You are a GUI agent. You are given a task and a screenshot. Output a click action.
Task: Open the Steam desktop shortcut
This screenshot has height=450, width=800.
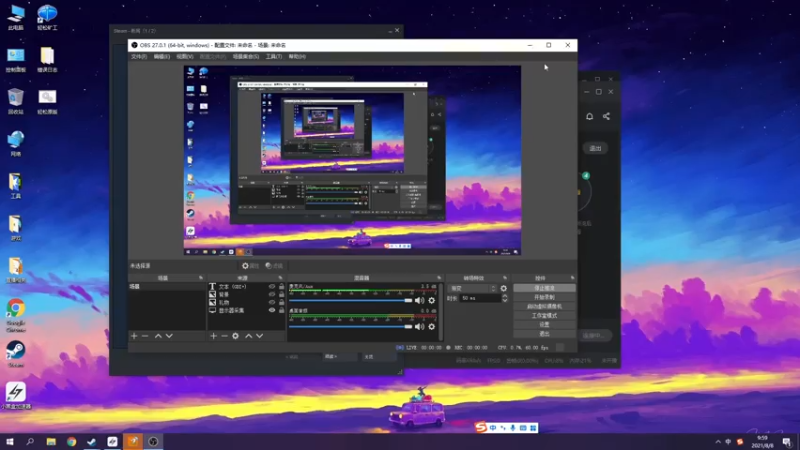16,354
